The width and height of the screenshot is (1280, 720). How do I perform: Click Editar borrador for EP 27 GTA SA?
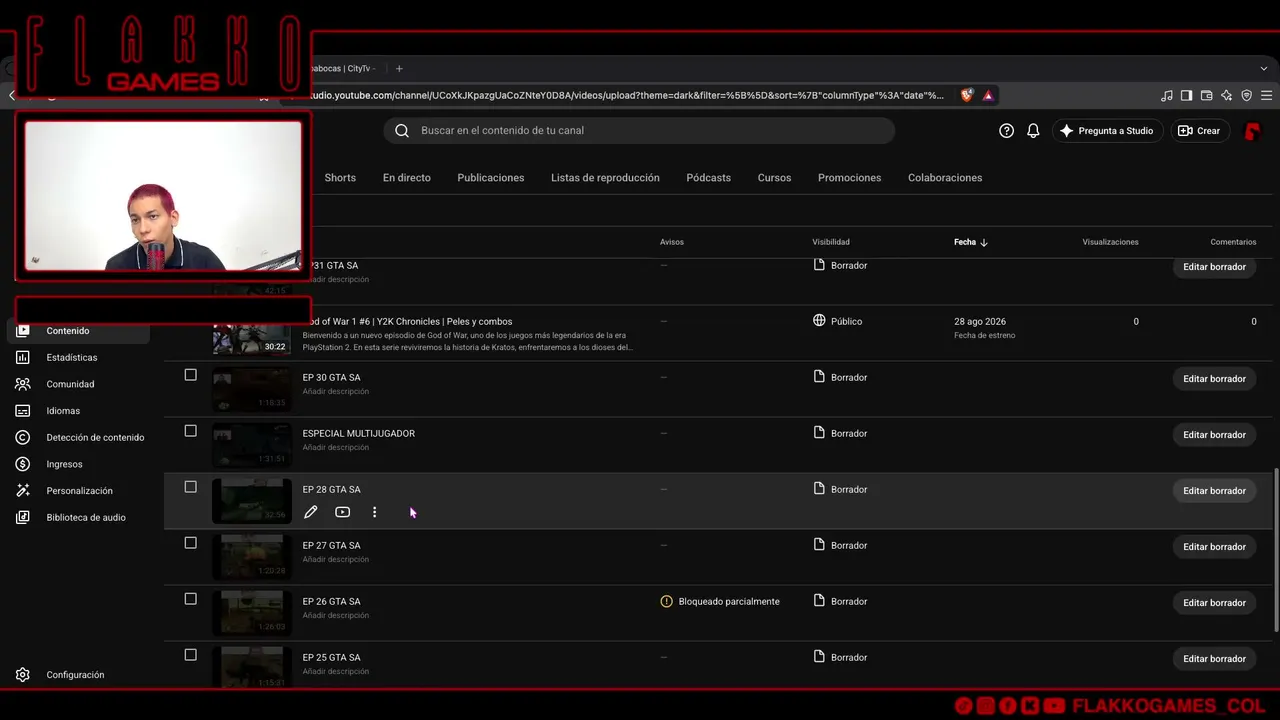tap(1214, 547)
